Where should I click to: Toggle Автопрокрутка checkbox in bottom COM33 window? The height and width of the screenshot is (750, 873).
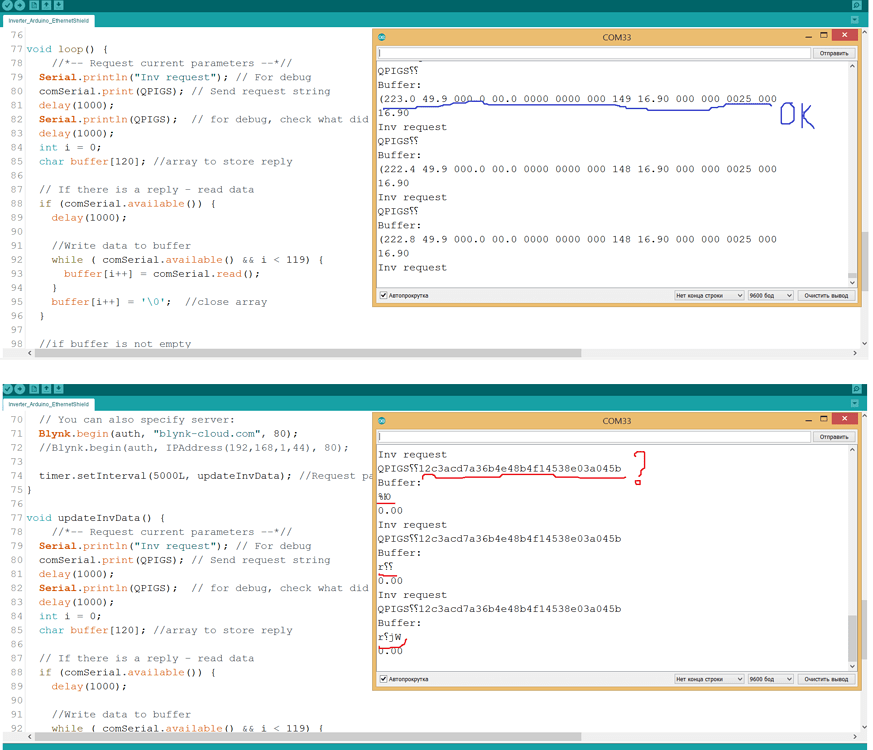[383, 679]
